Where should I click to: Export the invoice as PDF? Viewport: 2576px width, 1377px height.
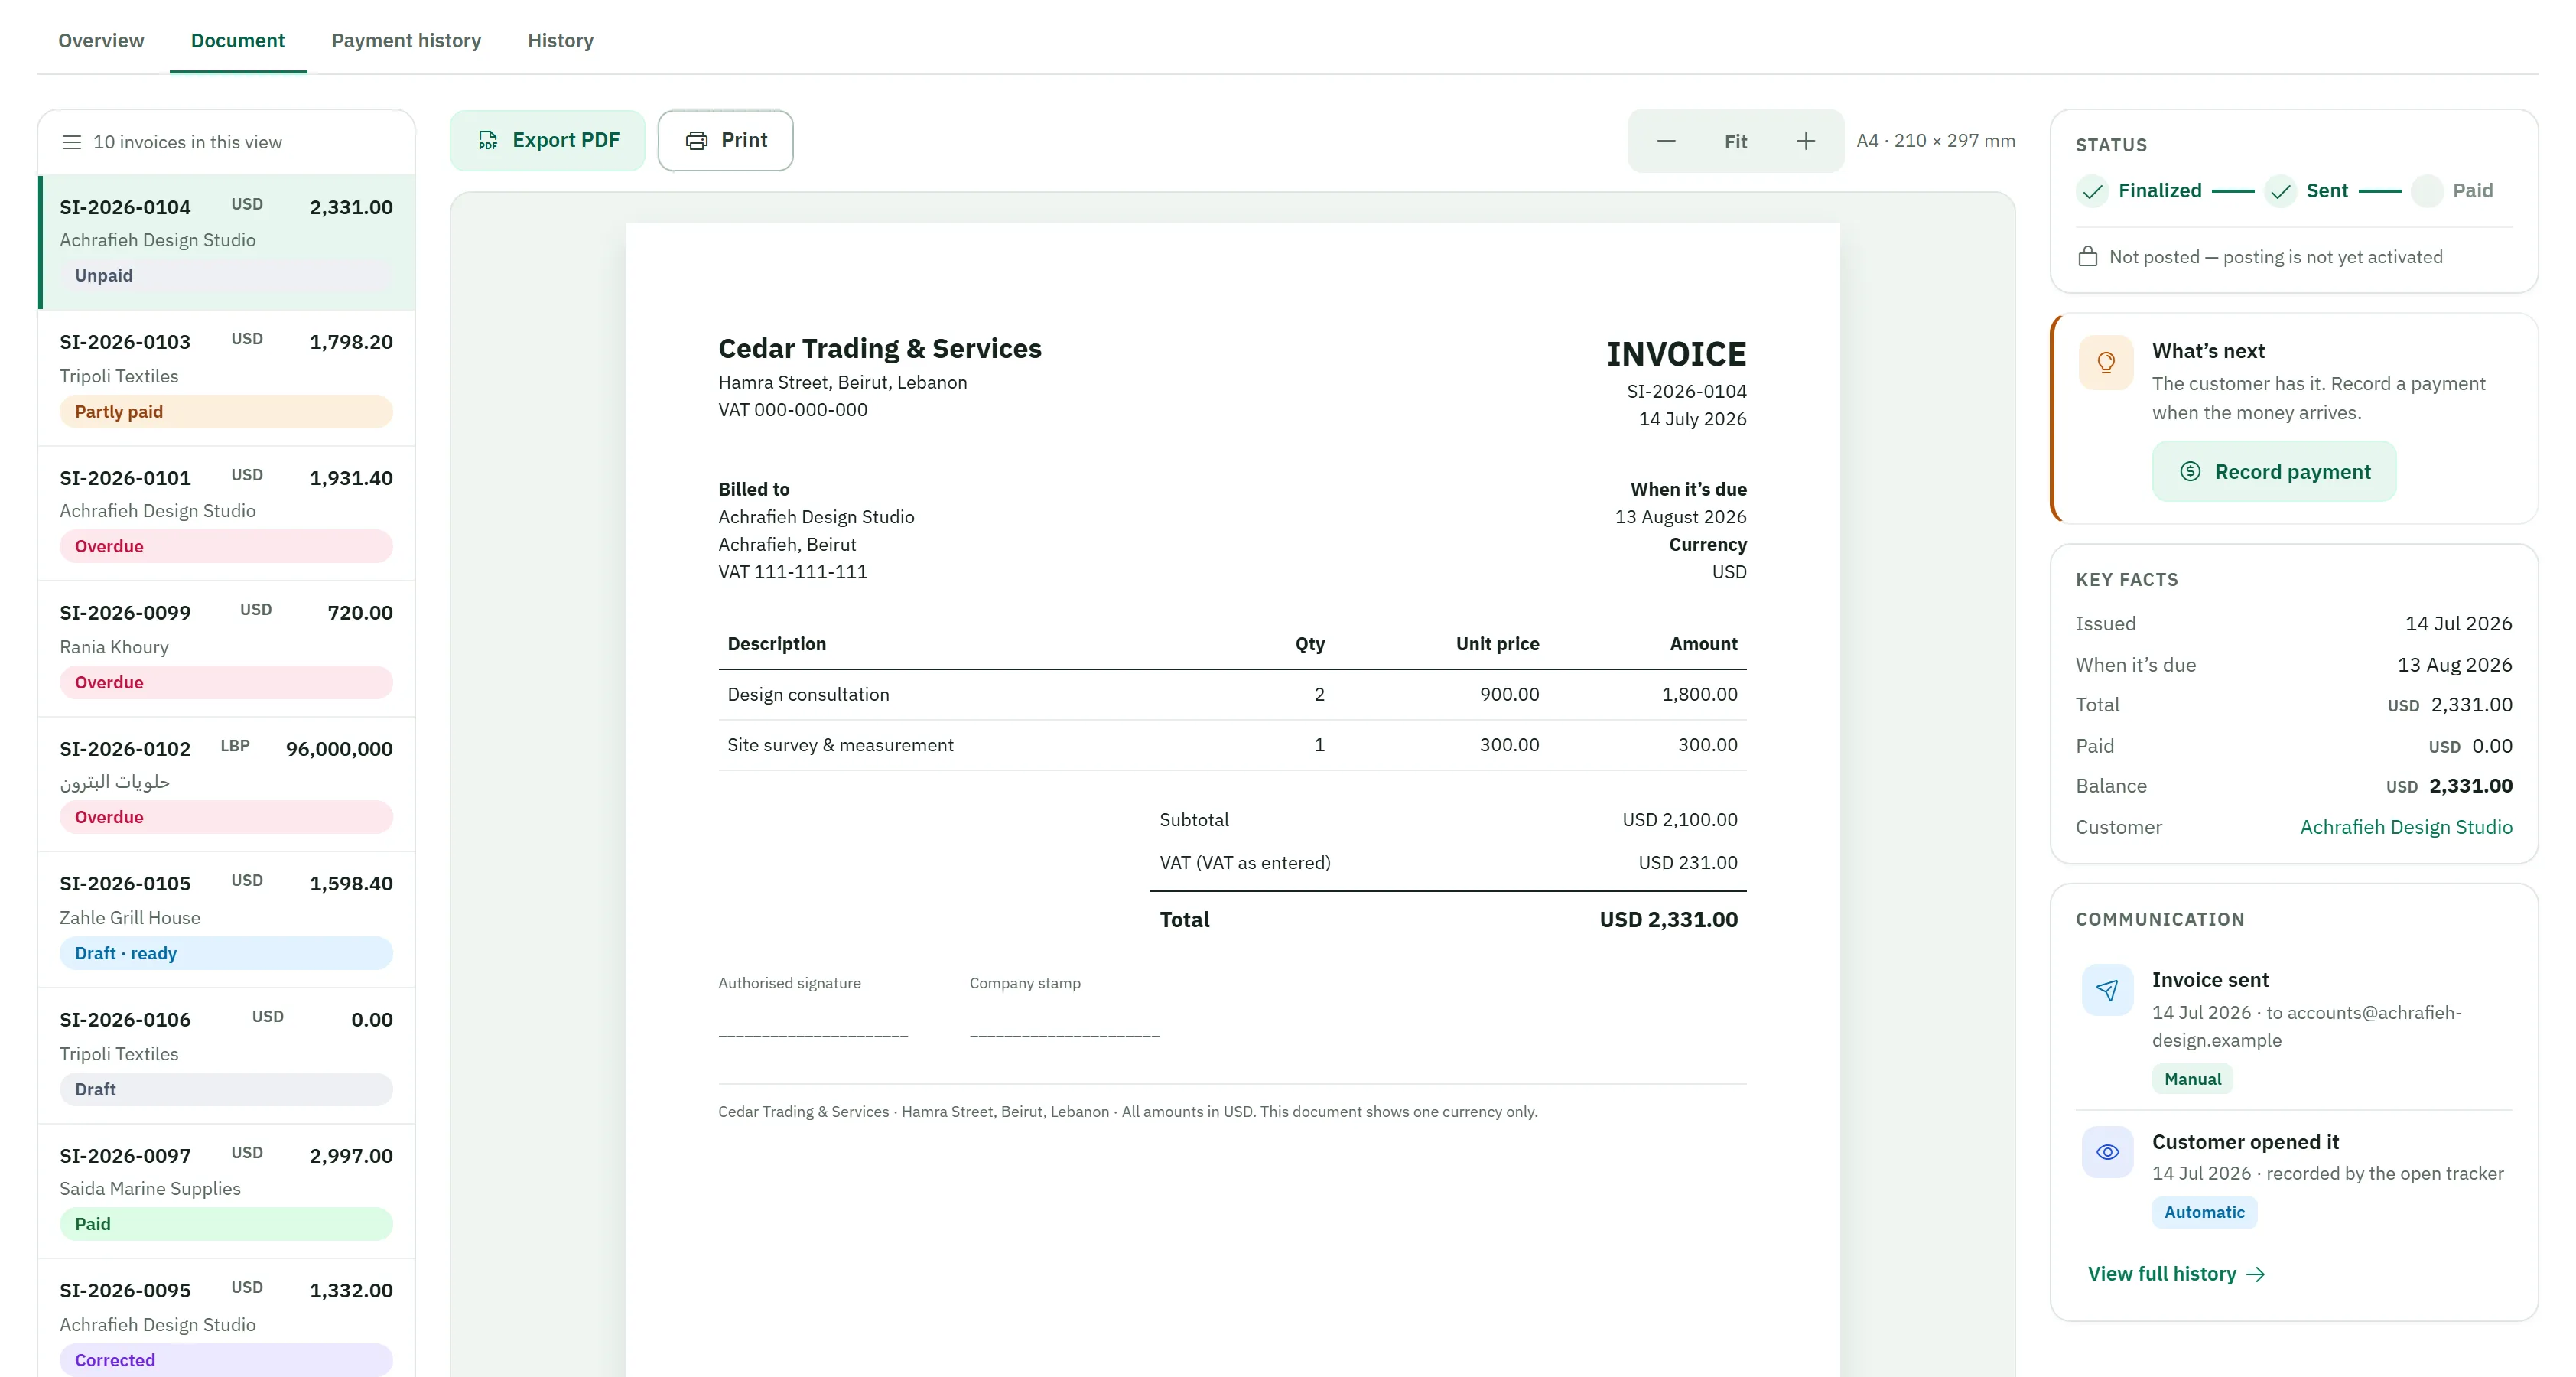click(547, 140)
